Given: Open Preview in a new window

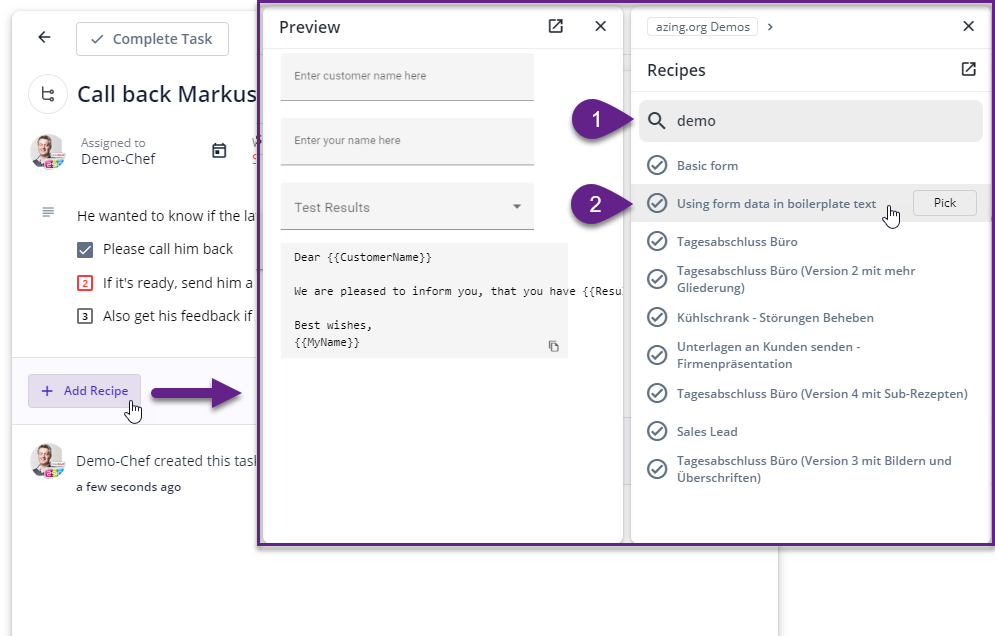Looking at the screenshot, I should coord(556,27).
